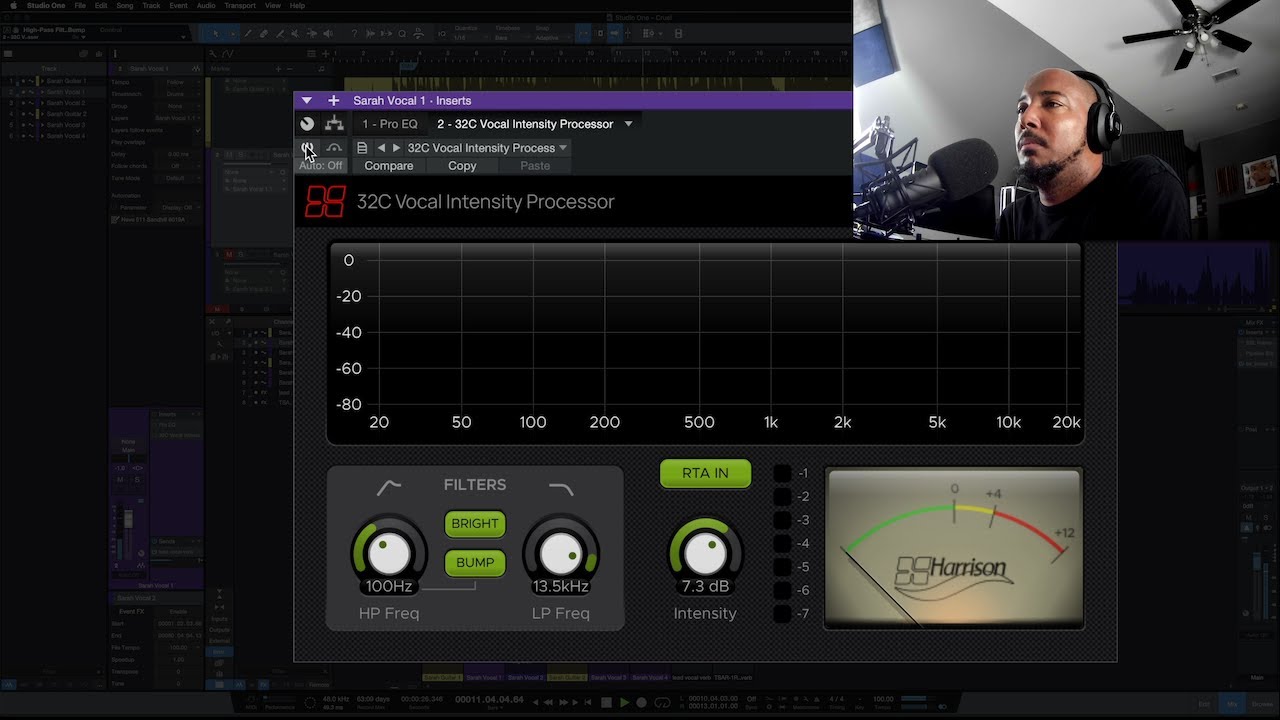
Task: Open the View menu
Action: click(272, 5)
